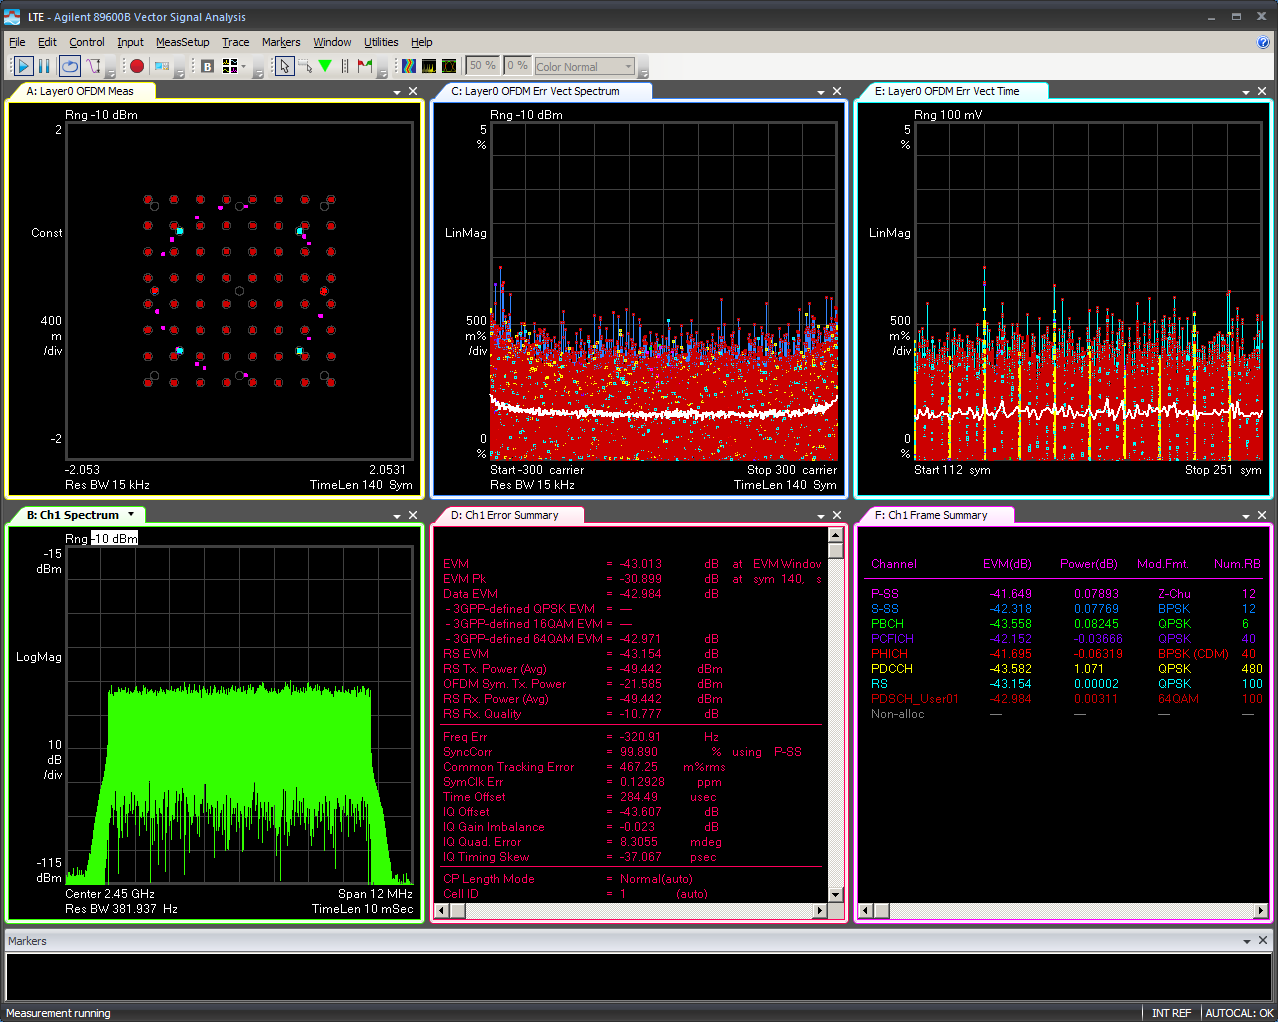Click the first toolbar overflow options arrow
The height and width of the screenshot is (1022, 1278).
(113, 67)
